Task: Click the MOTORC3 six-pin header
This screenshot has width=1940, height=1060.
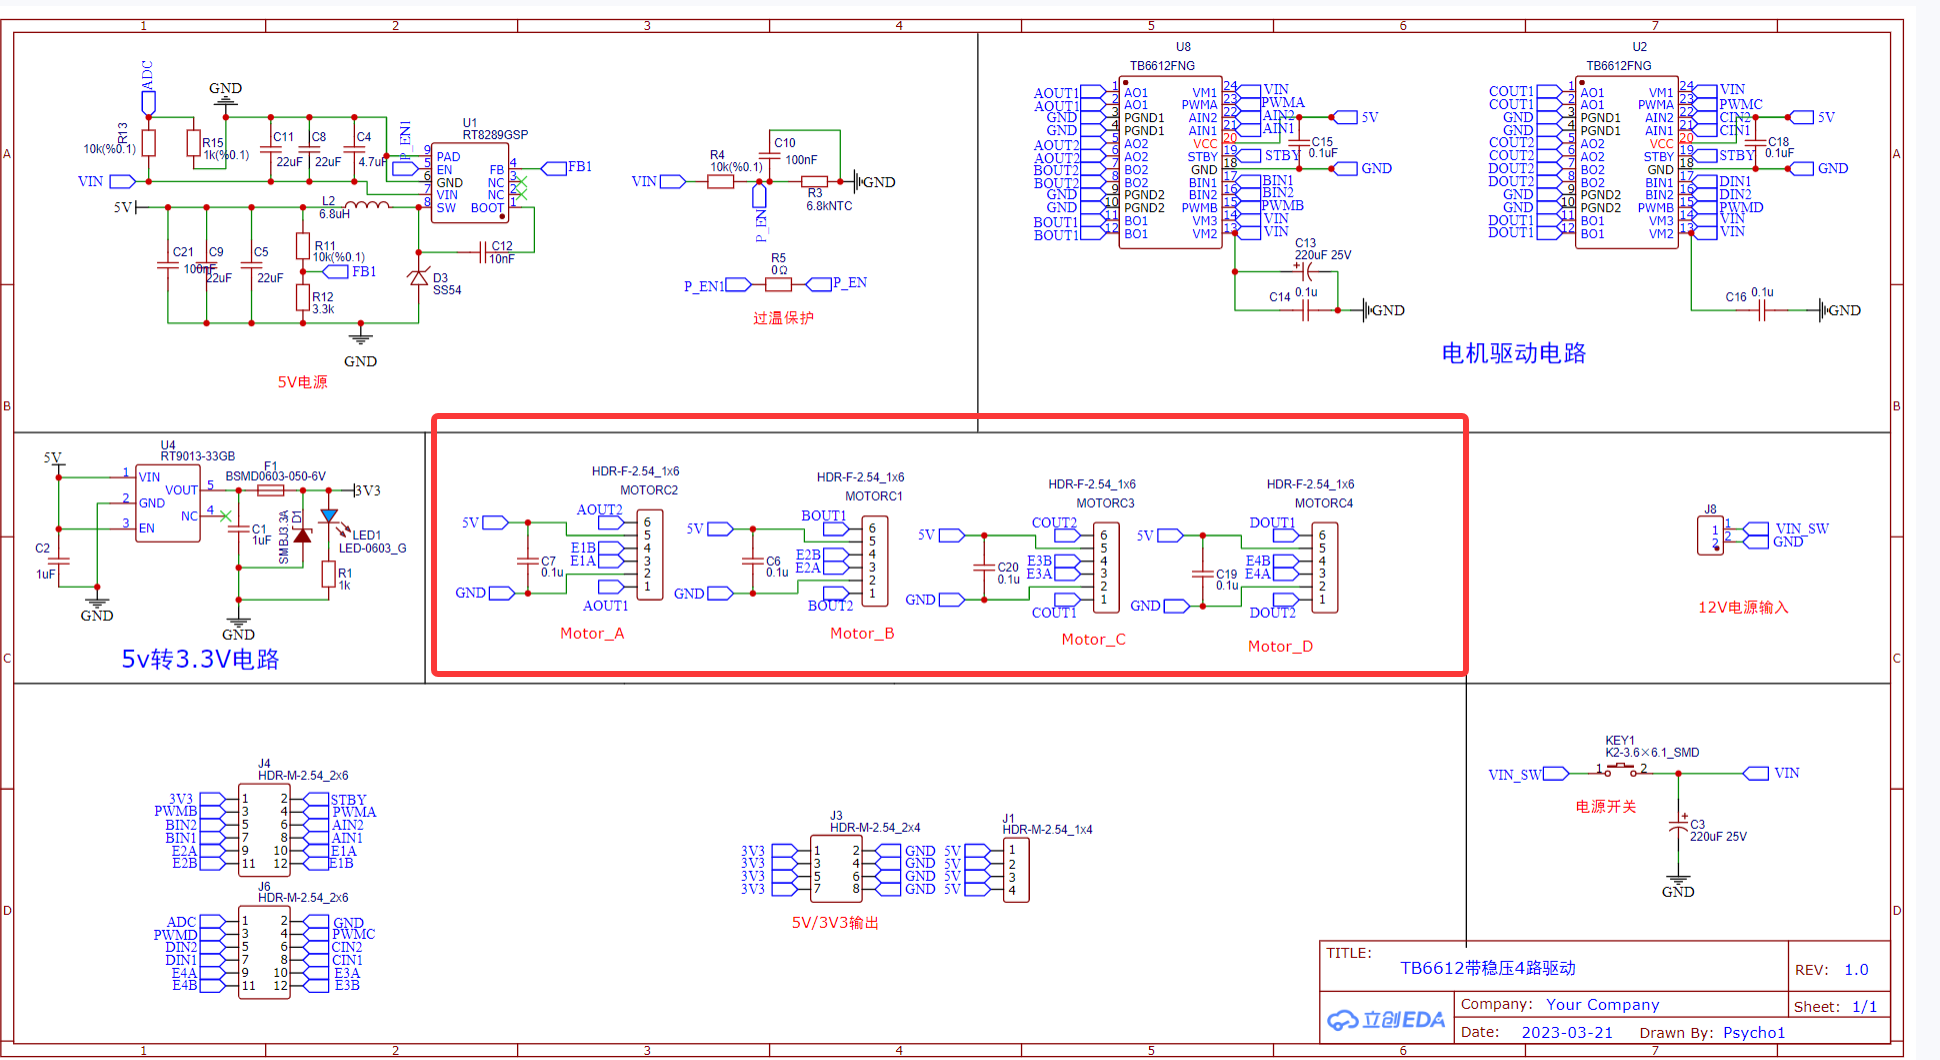Action: 1106,568
